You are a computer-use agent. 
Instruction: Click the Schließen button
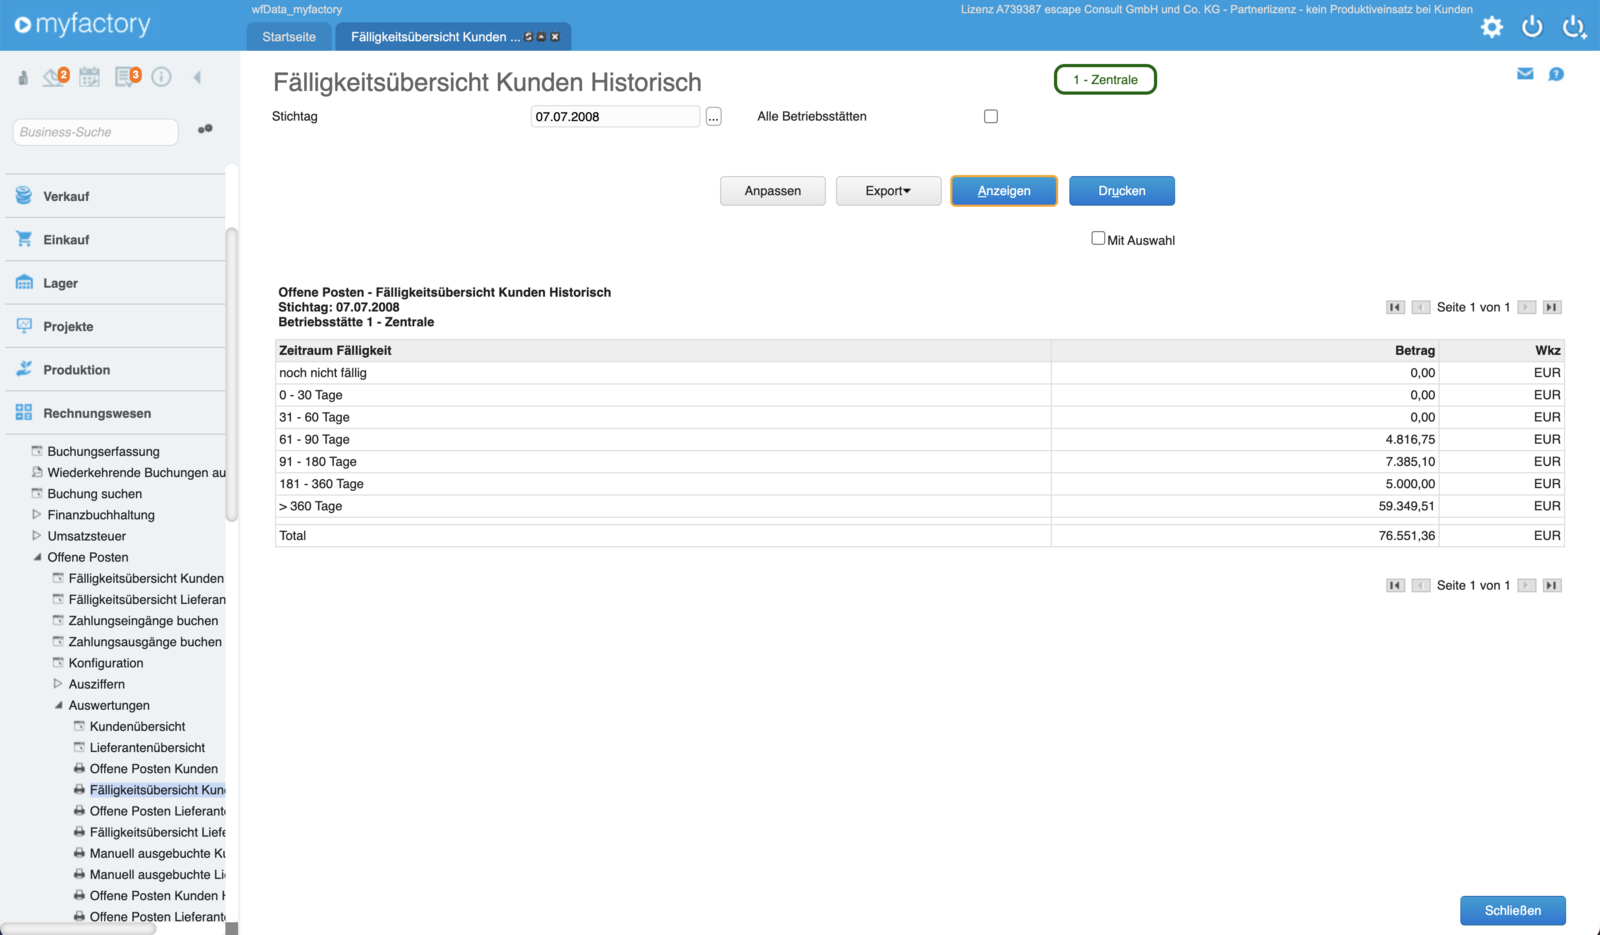(1513, 910)
